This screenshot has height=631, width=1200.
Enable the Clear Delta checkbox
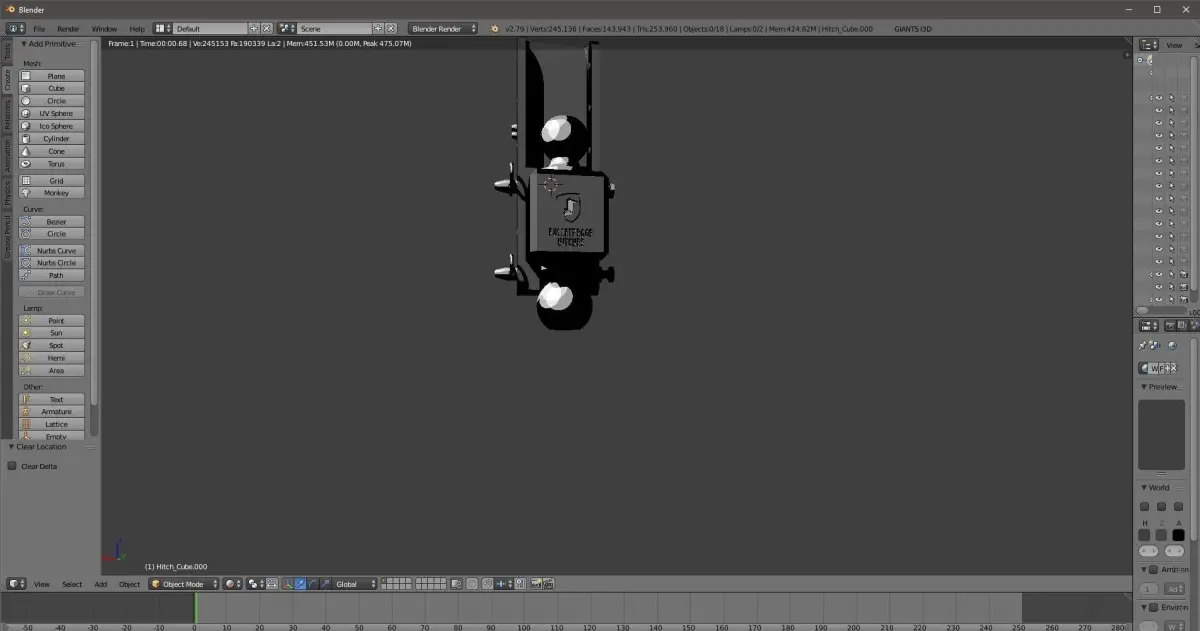(12, 466)
